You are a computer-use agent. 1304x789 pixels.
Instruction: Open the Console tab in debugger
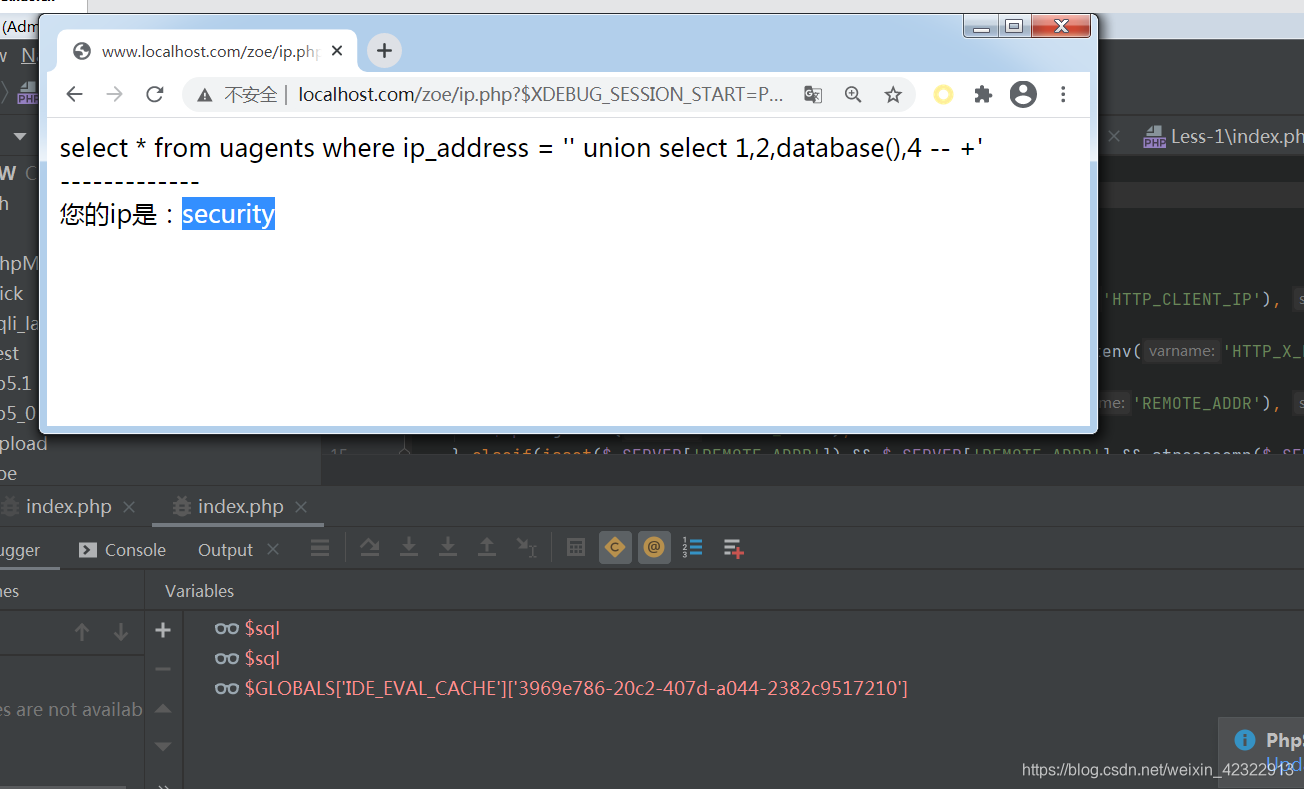(x=122, y=550)
